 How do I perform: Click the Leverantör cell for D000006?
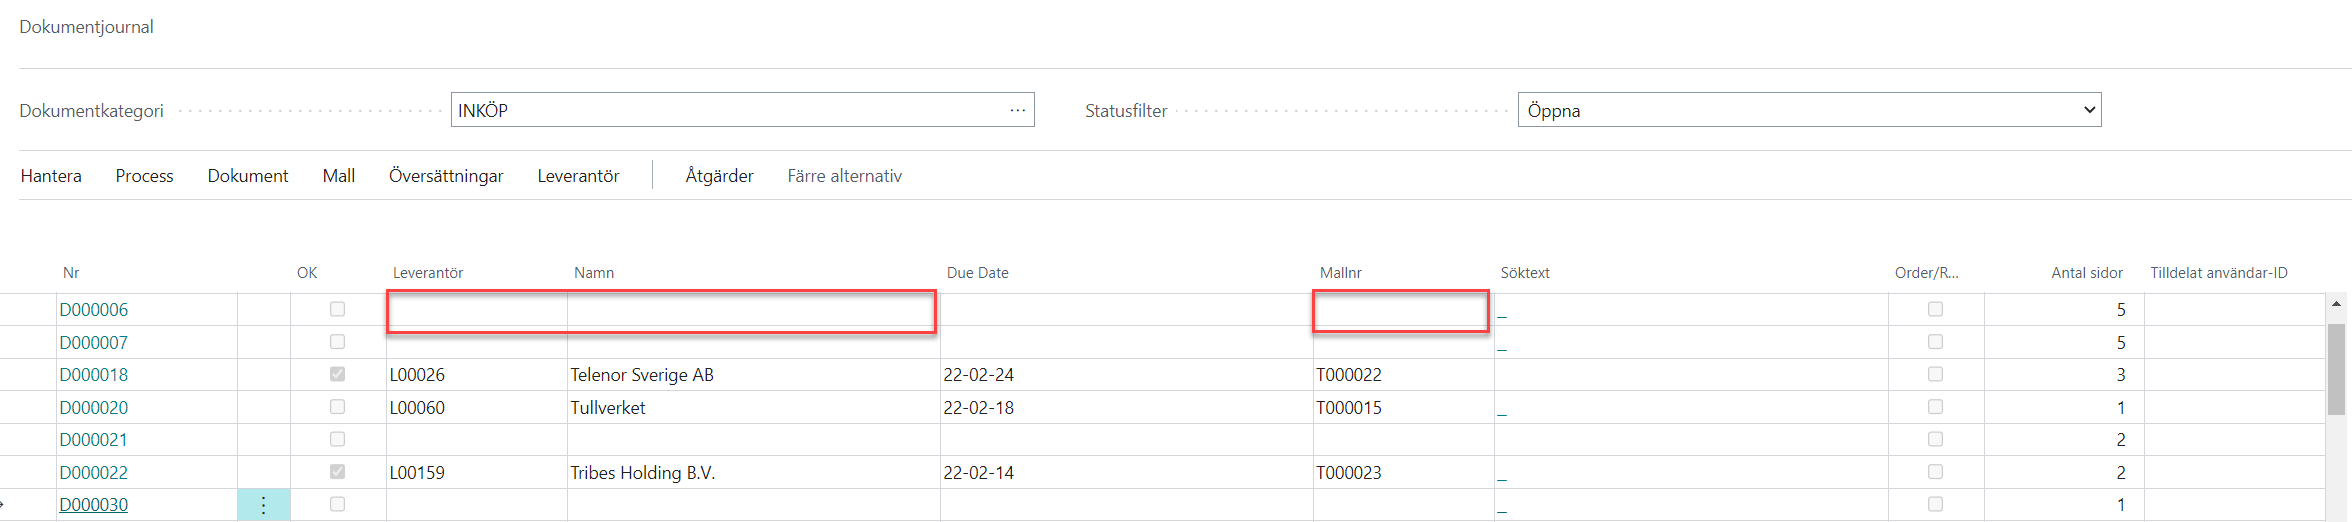[x=476, y=311]
